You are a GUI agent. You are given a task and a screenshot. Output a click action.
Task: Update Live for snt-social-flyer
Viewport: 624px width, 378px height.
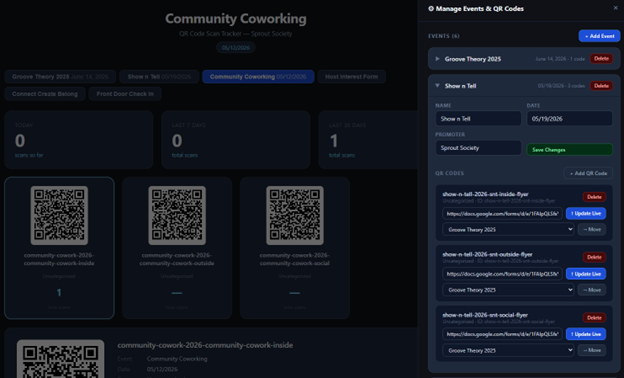(x=586, y=334)
